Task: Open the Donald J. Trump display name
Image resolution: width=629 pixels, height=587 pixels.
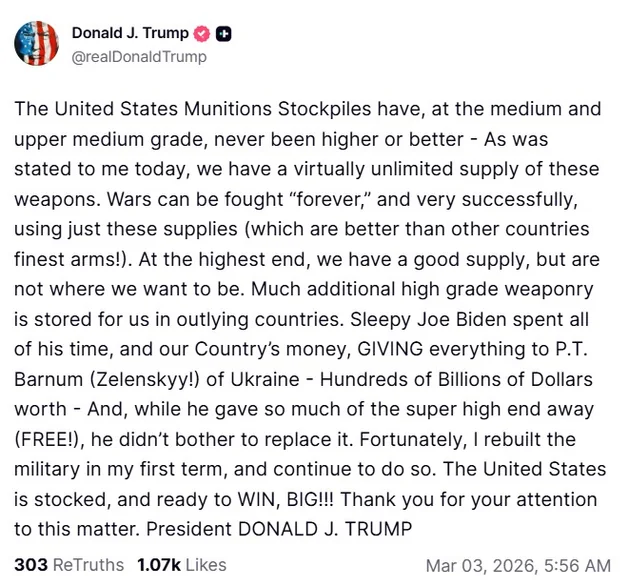Action: point(130,34)
